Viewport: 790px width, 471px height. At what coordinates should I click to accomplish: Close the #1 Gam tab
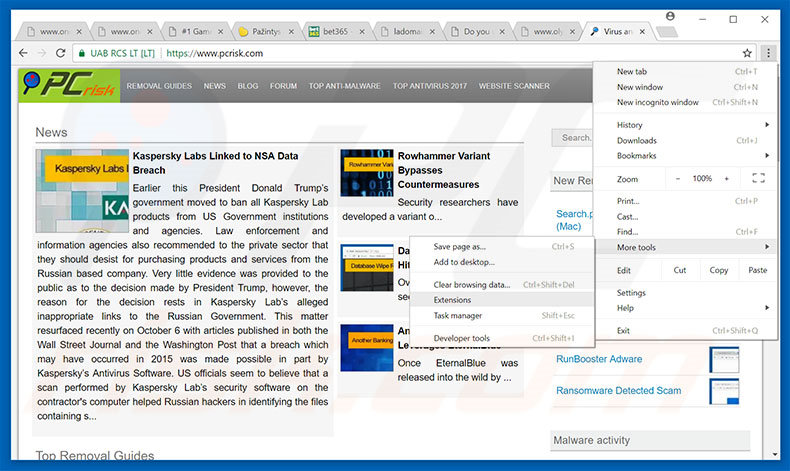220,31
